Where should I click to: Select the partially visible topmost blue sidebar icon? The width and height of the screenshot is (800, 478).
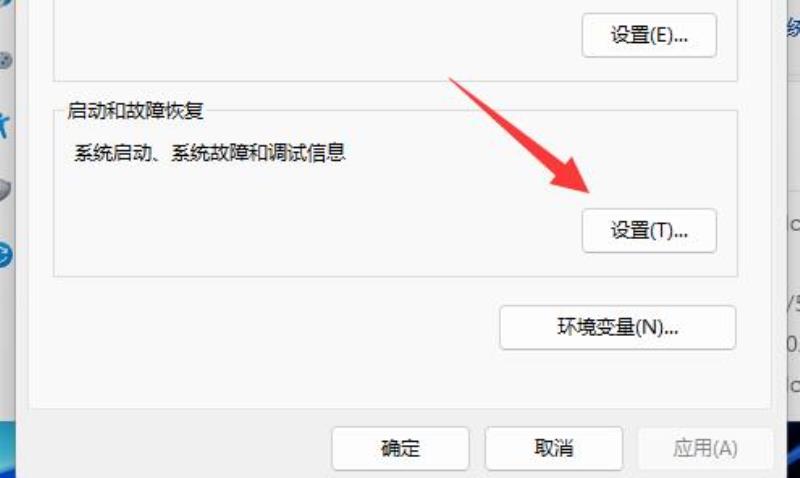(x=5, y=3)
